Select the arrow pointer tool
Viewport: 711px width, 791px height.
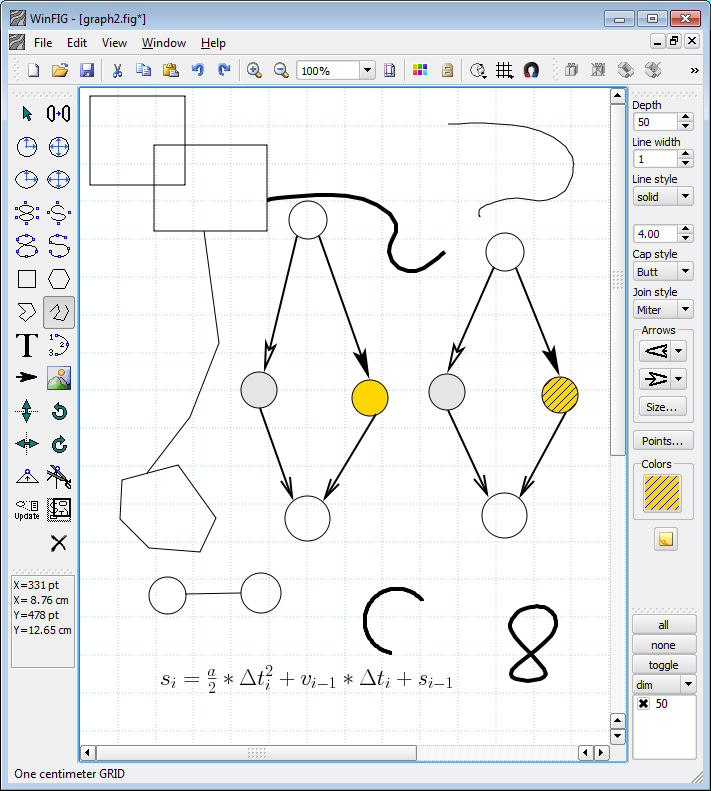pyautogui.click(x=27, y=114)
